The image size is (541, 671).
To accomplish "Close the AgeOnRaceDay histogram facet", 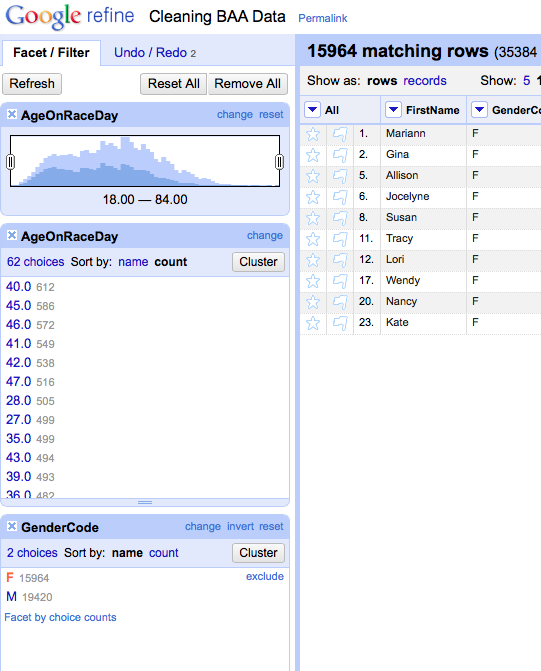I will (12, 114).
